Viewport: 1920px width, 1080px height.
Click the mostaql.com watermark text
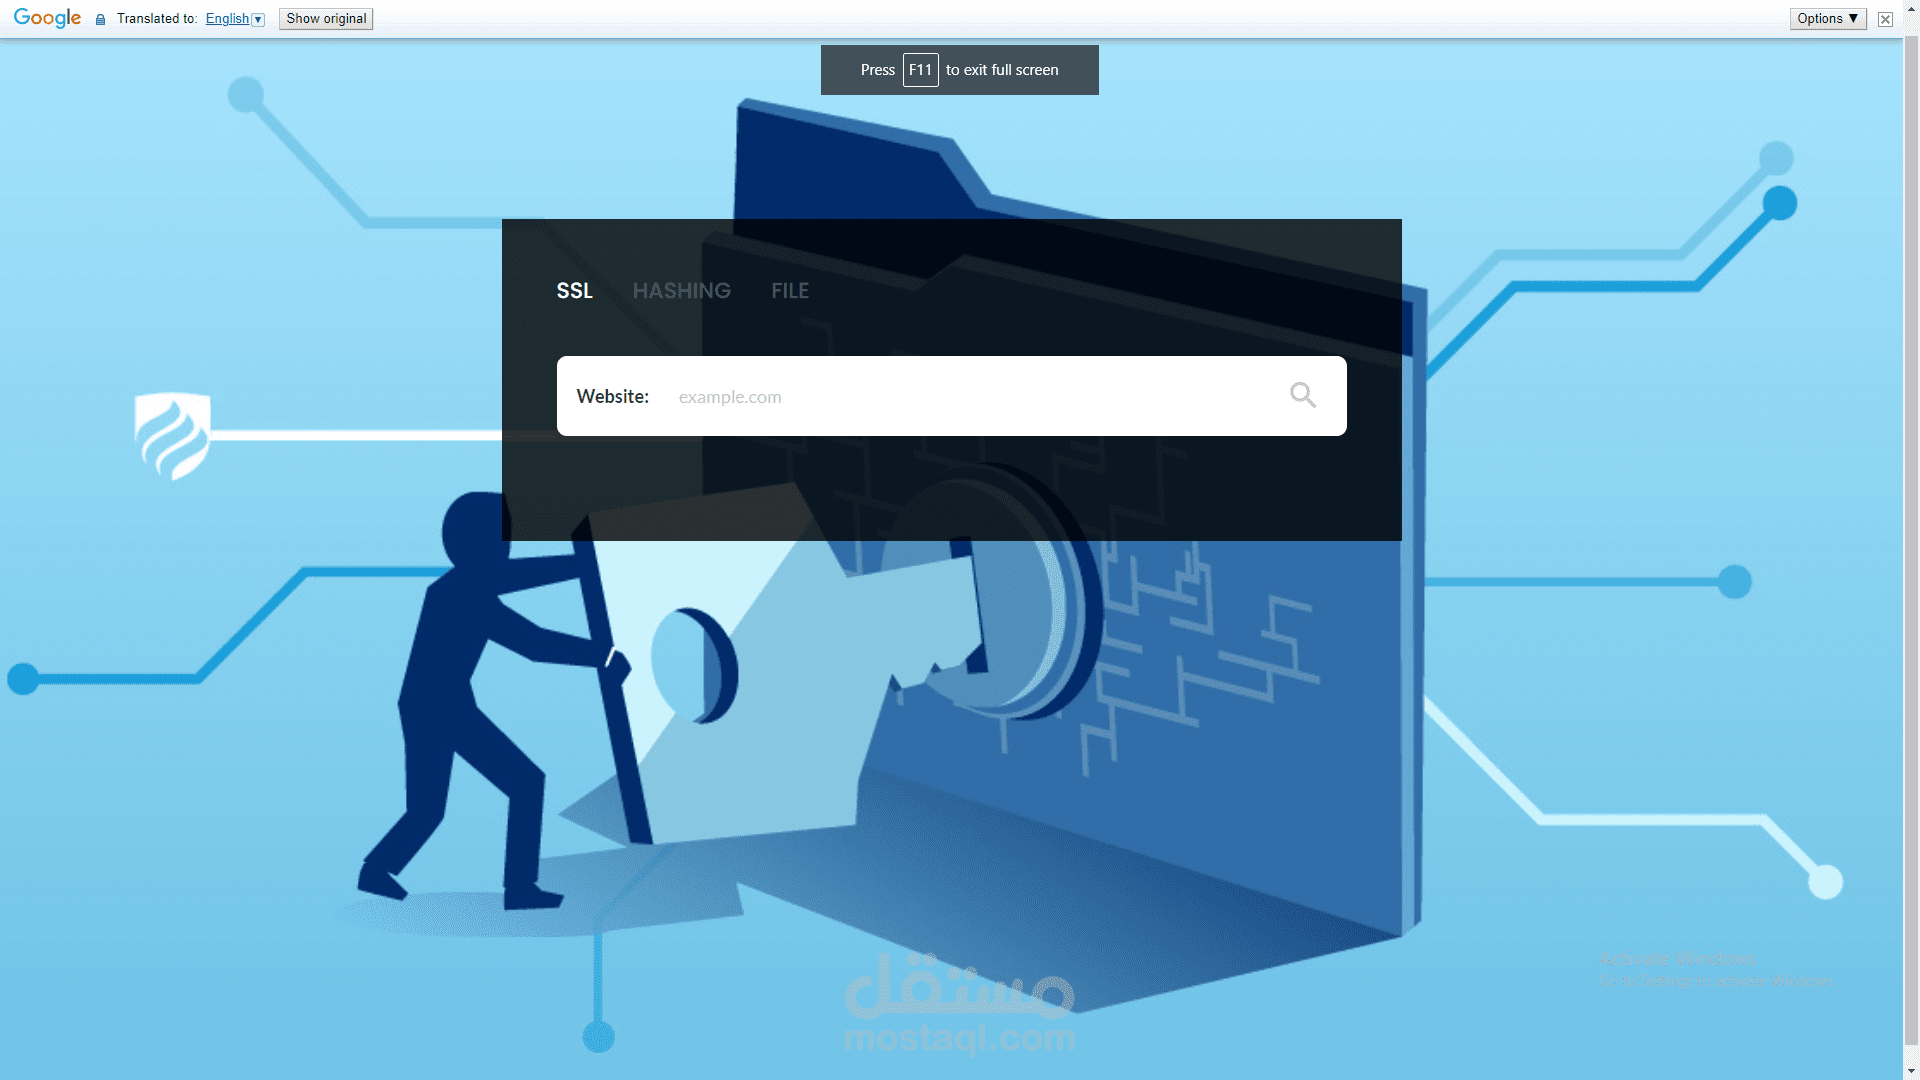959,1038
